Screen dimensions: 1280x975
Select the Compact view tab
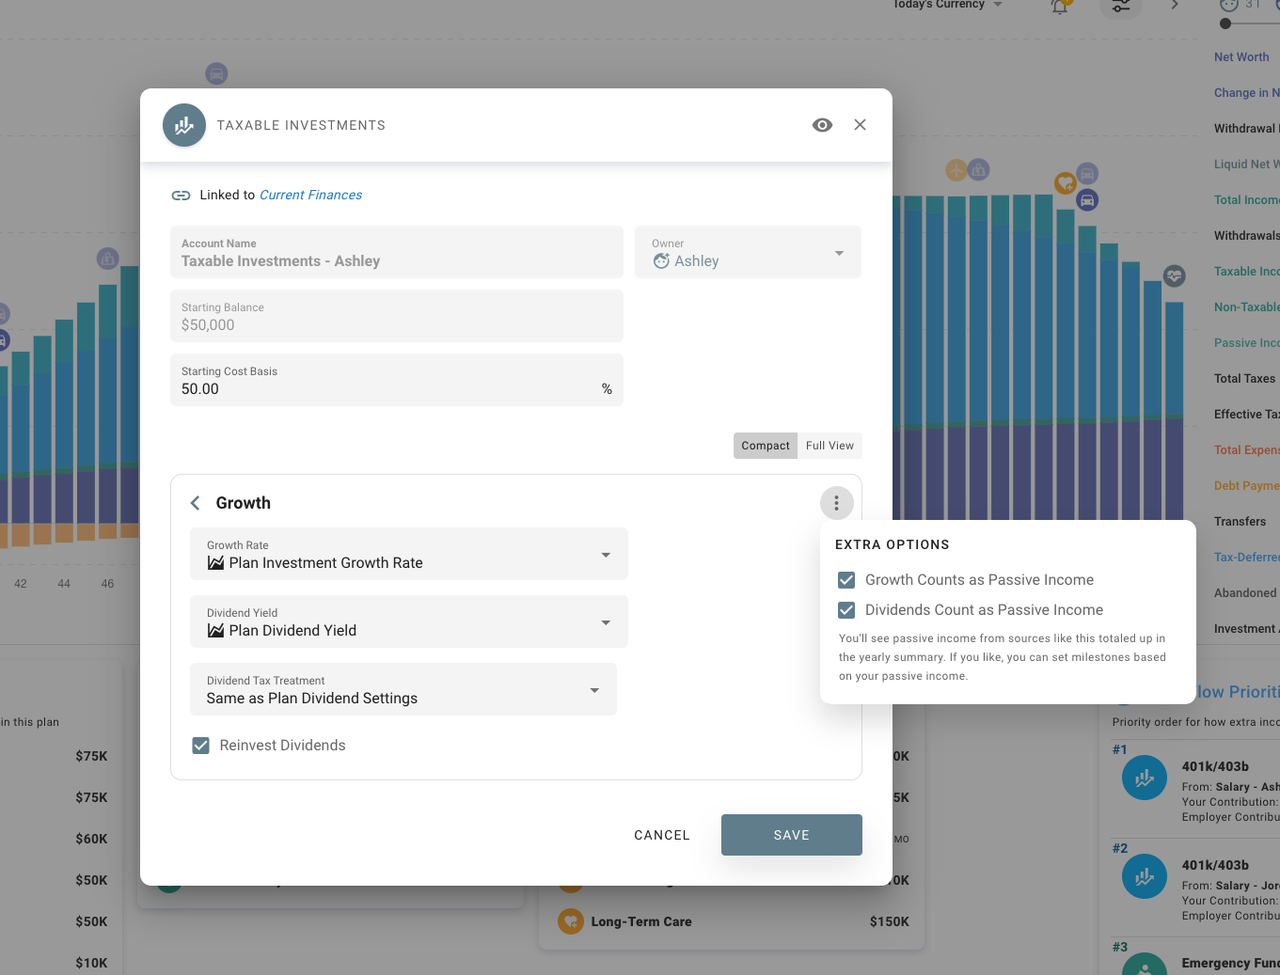click(765, 446)
